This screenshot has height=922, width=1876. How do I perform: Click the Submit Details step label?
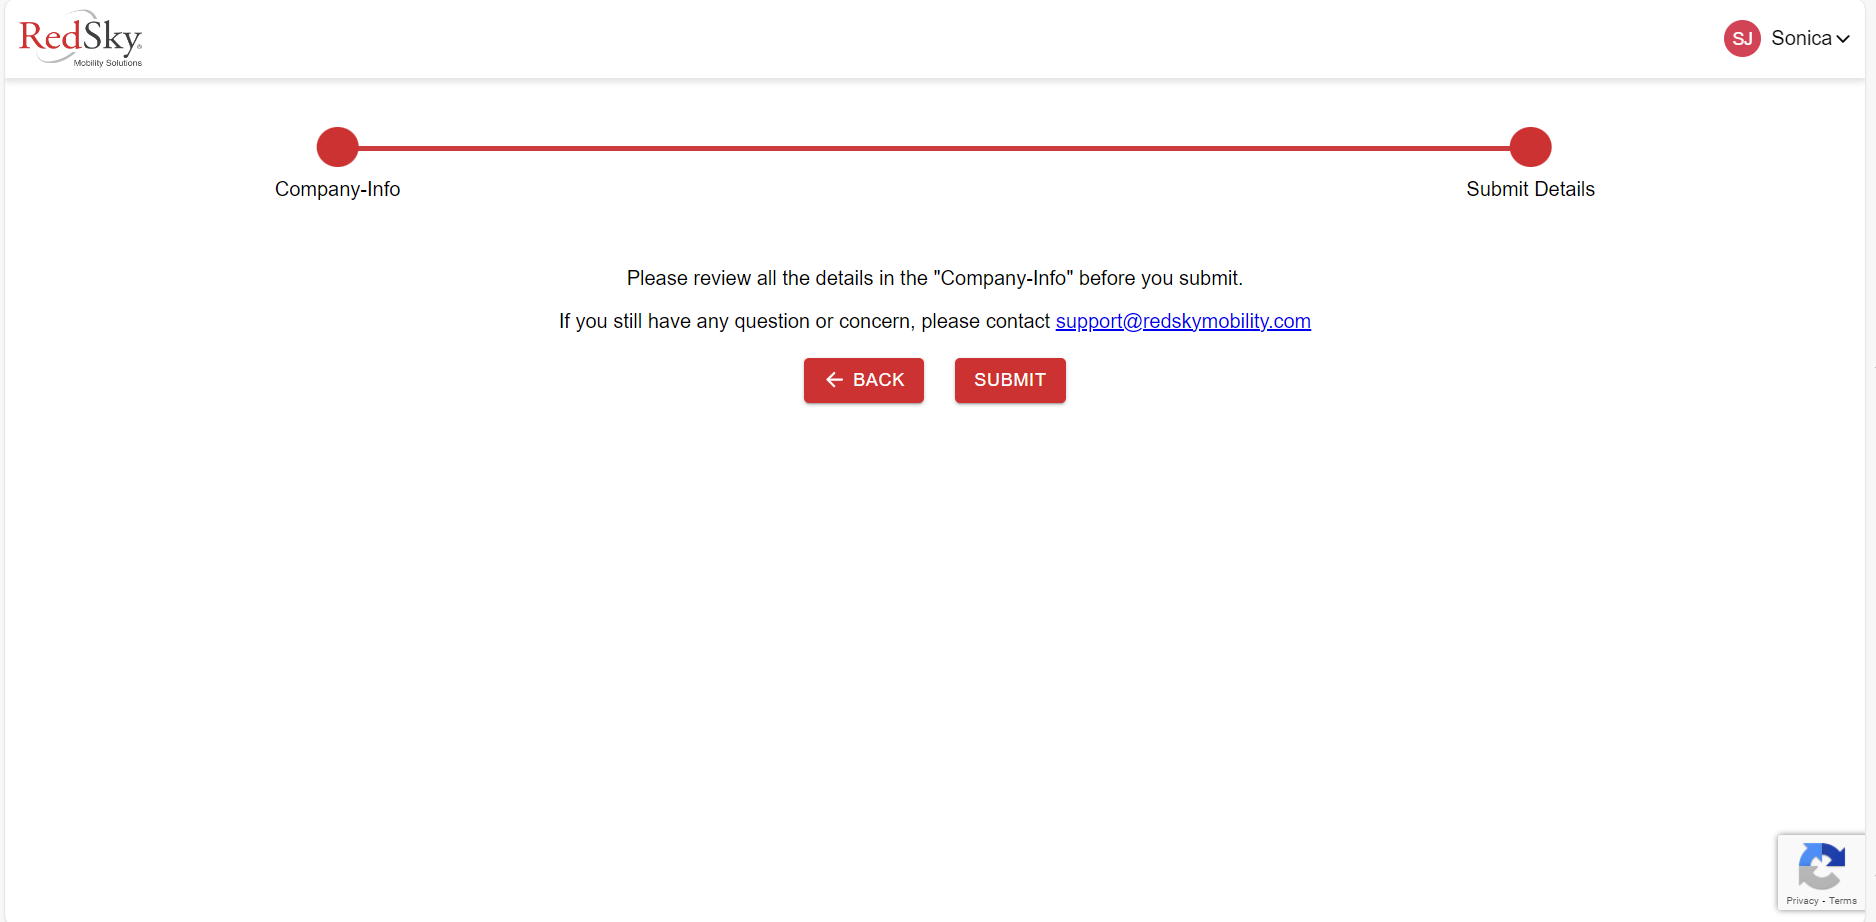coord(1530,189)
